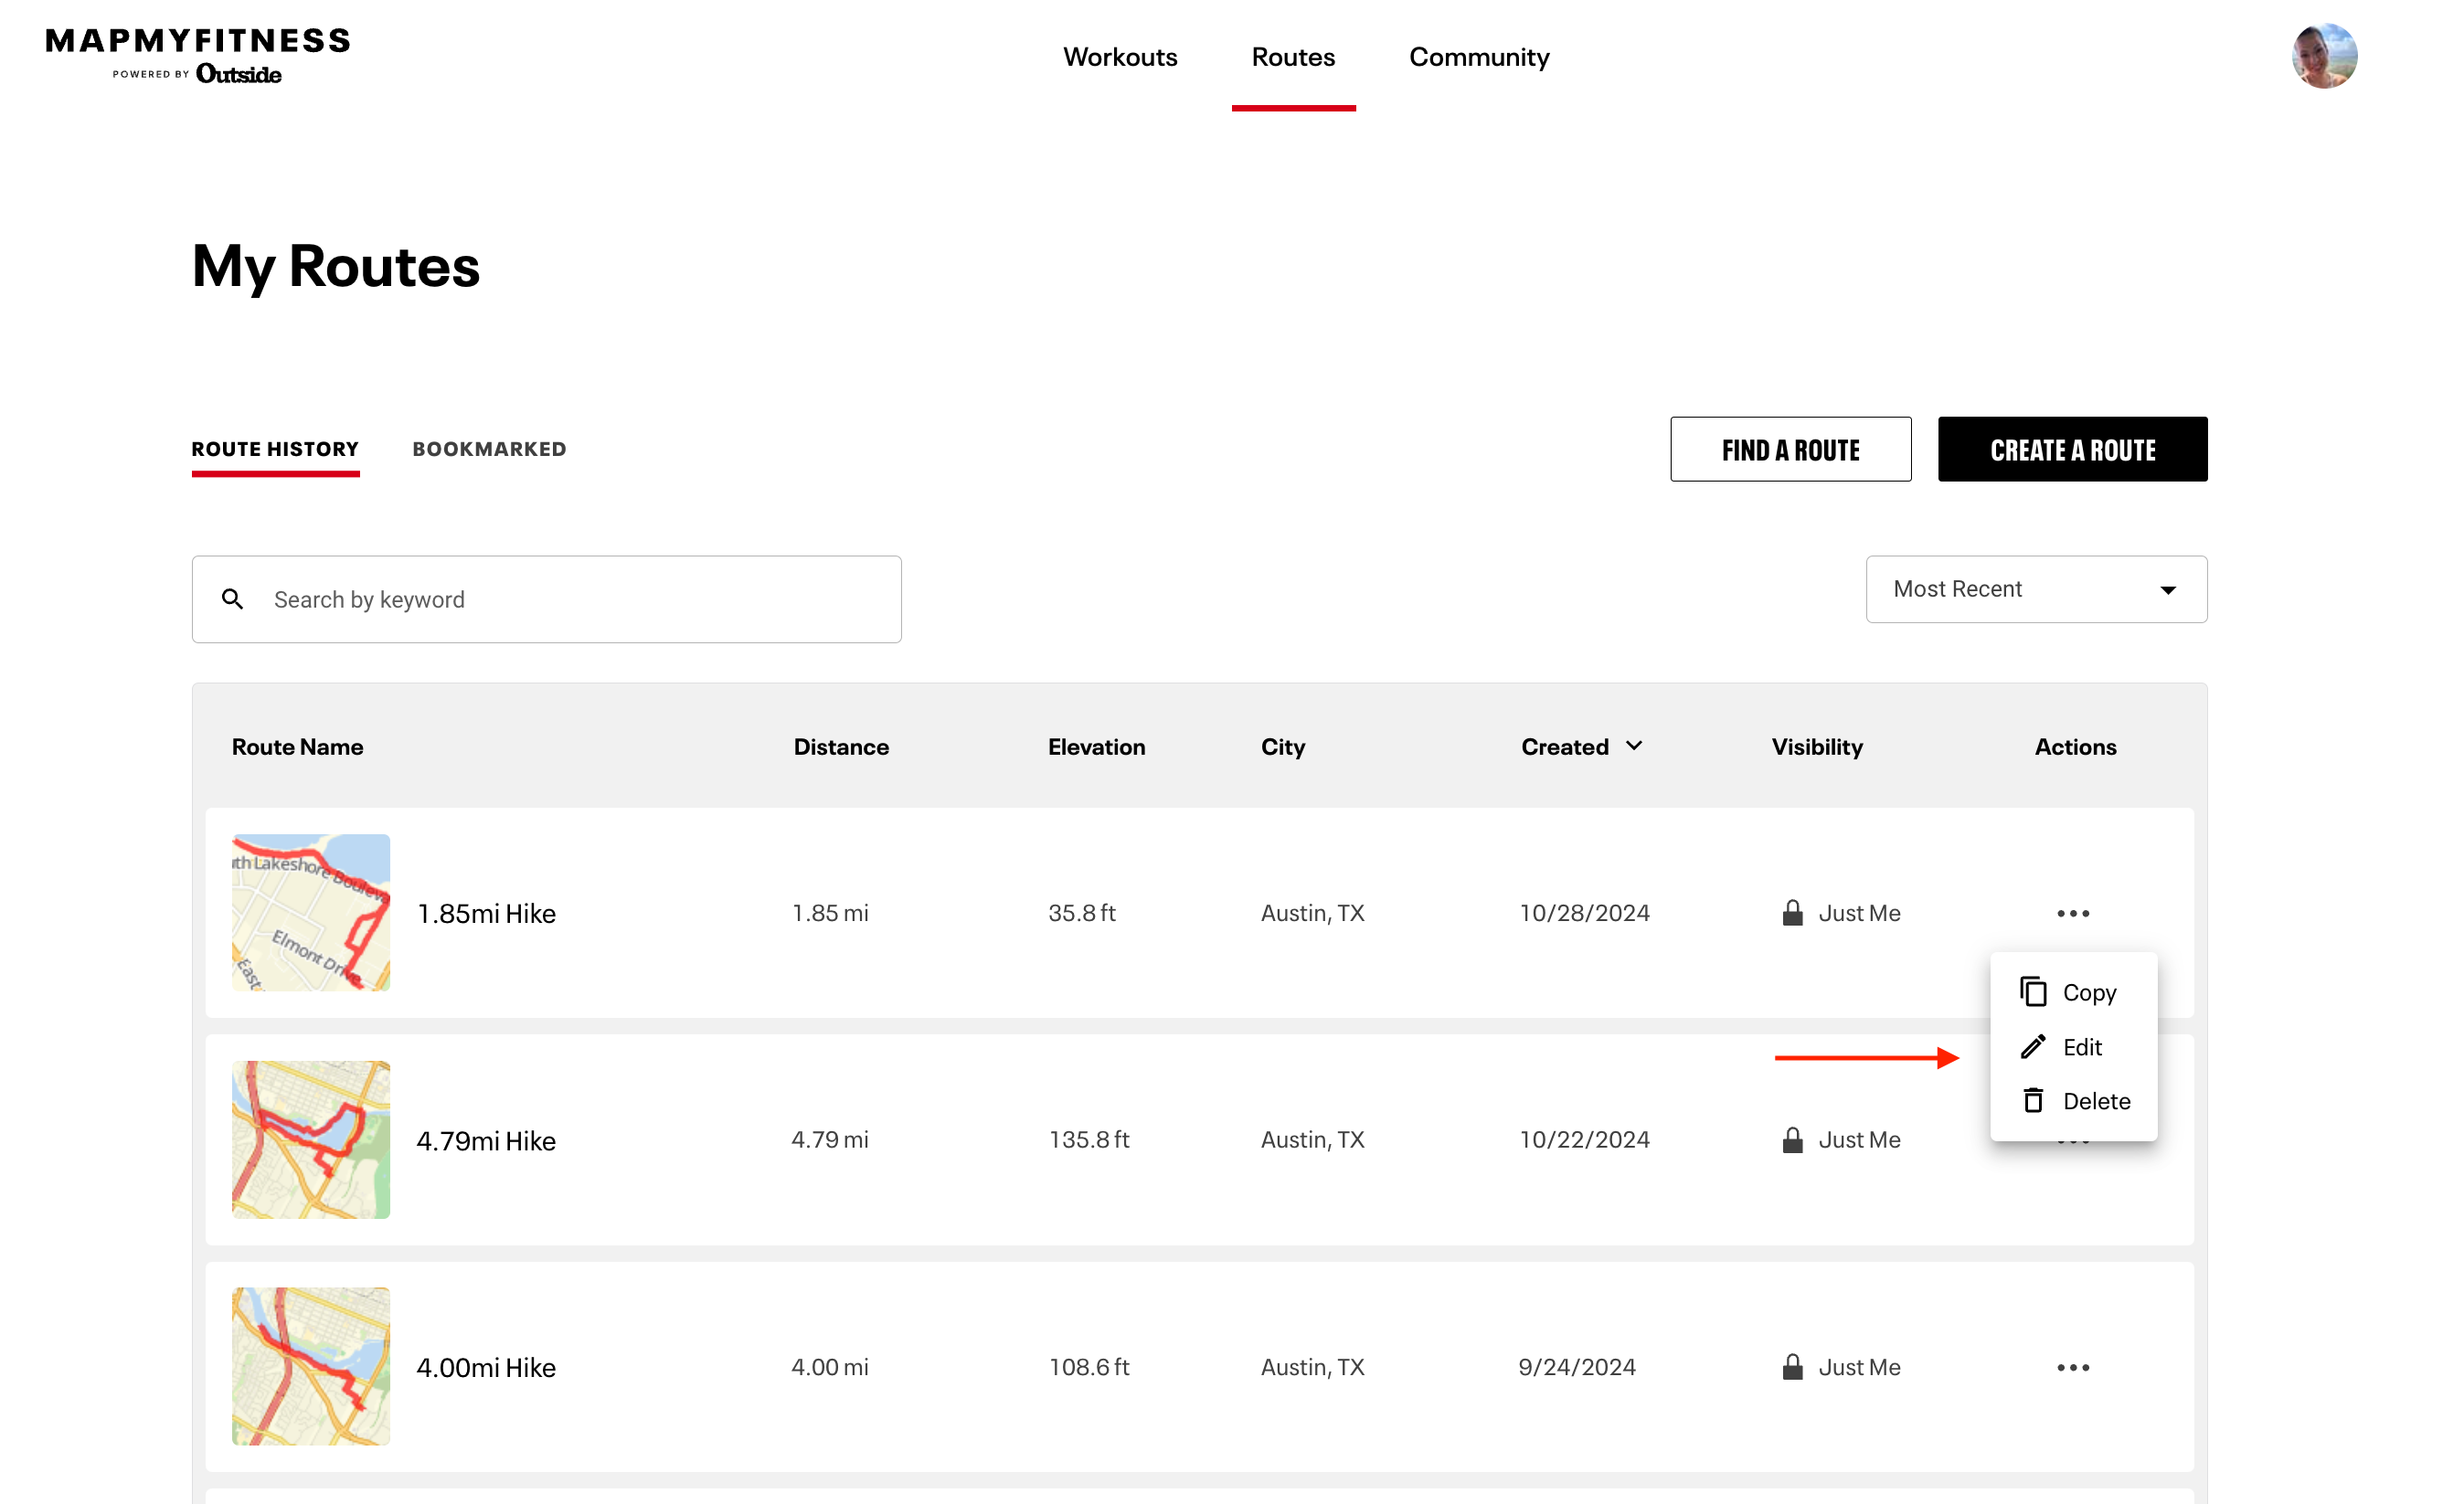Open the actions menu for 4.00mi Hike
This screenshot has width=2464, height=1504.
2075,1367
